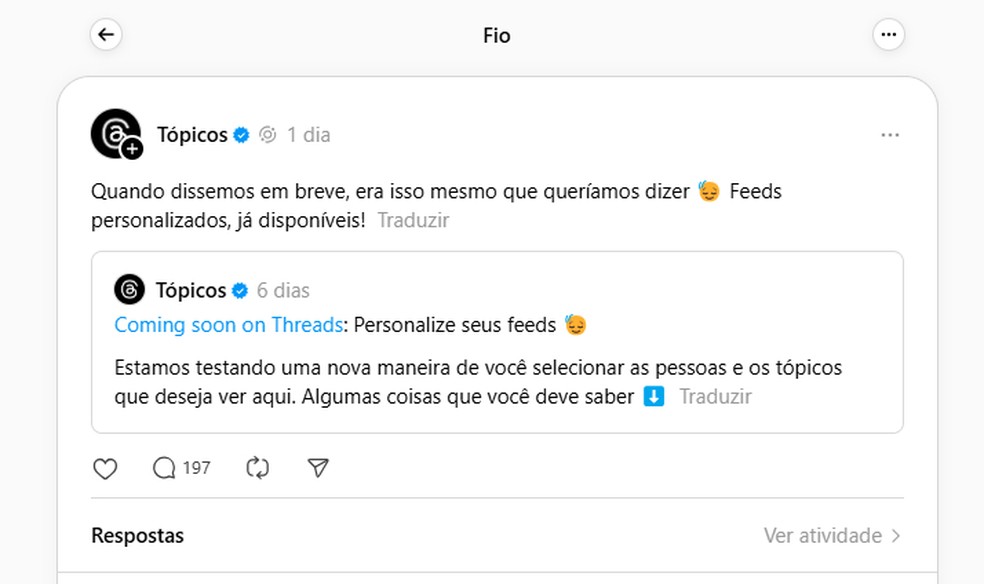Repost using the repost arrows icon

click(x=258, y=468)
